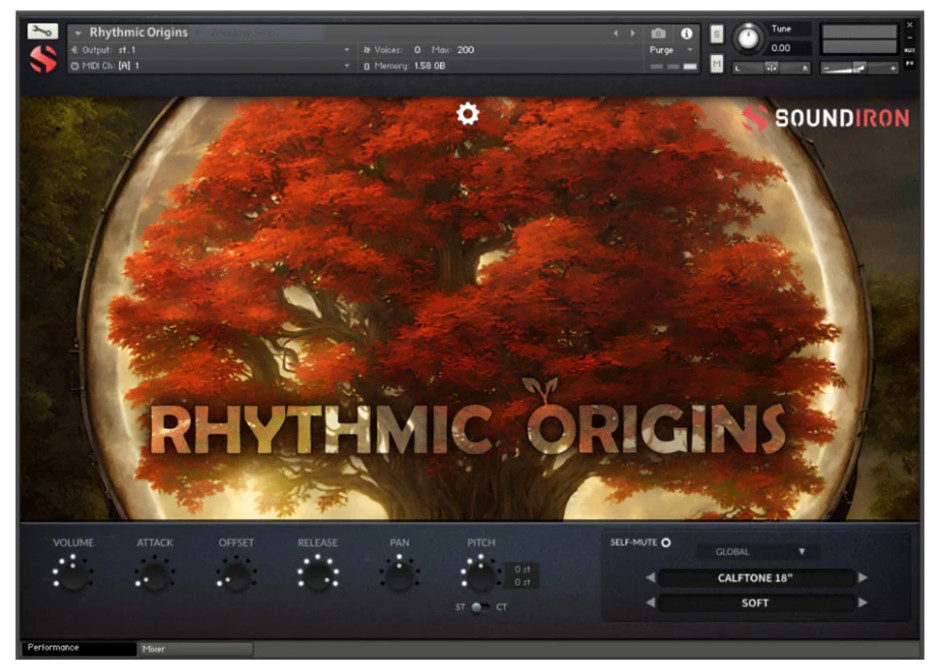Screen dimensions: 940x670
Task: Toggle the ST/CT pitch mode switch
Action: (479, 607)
